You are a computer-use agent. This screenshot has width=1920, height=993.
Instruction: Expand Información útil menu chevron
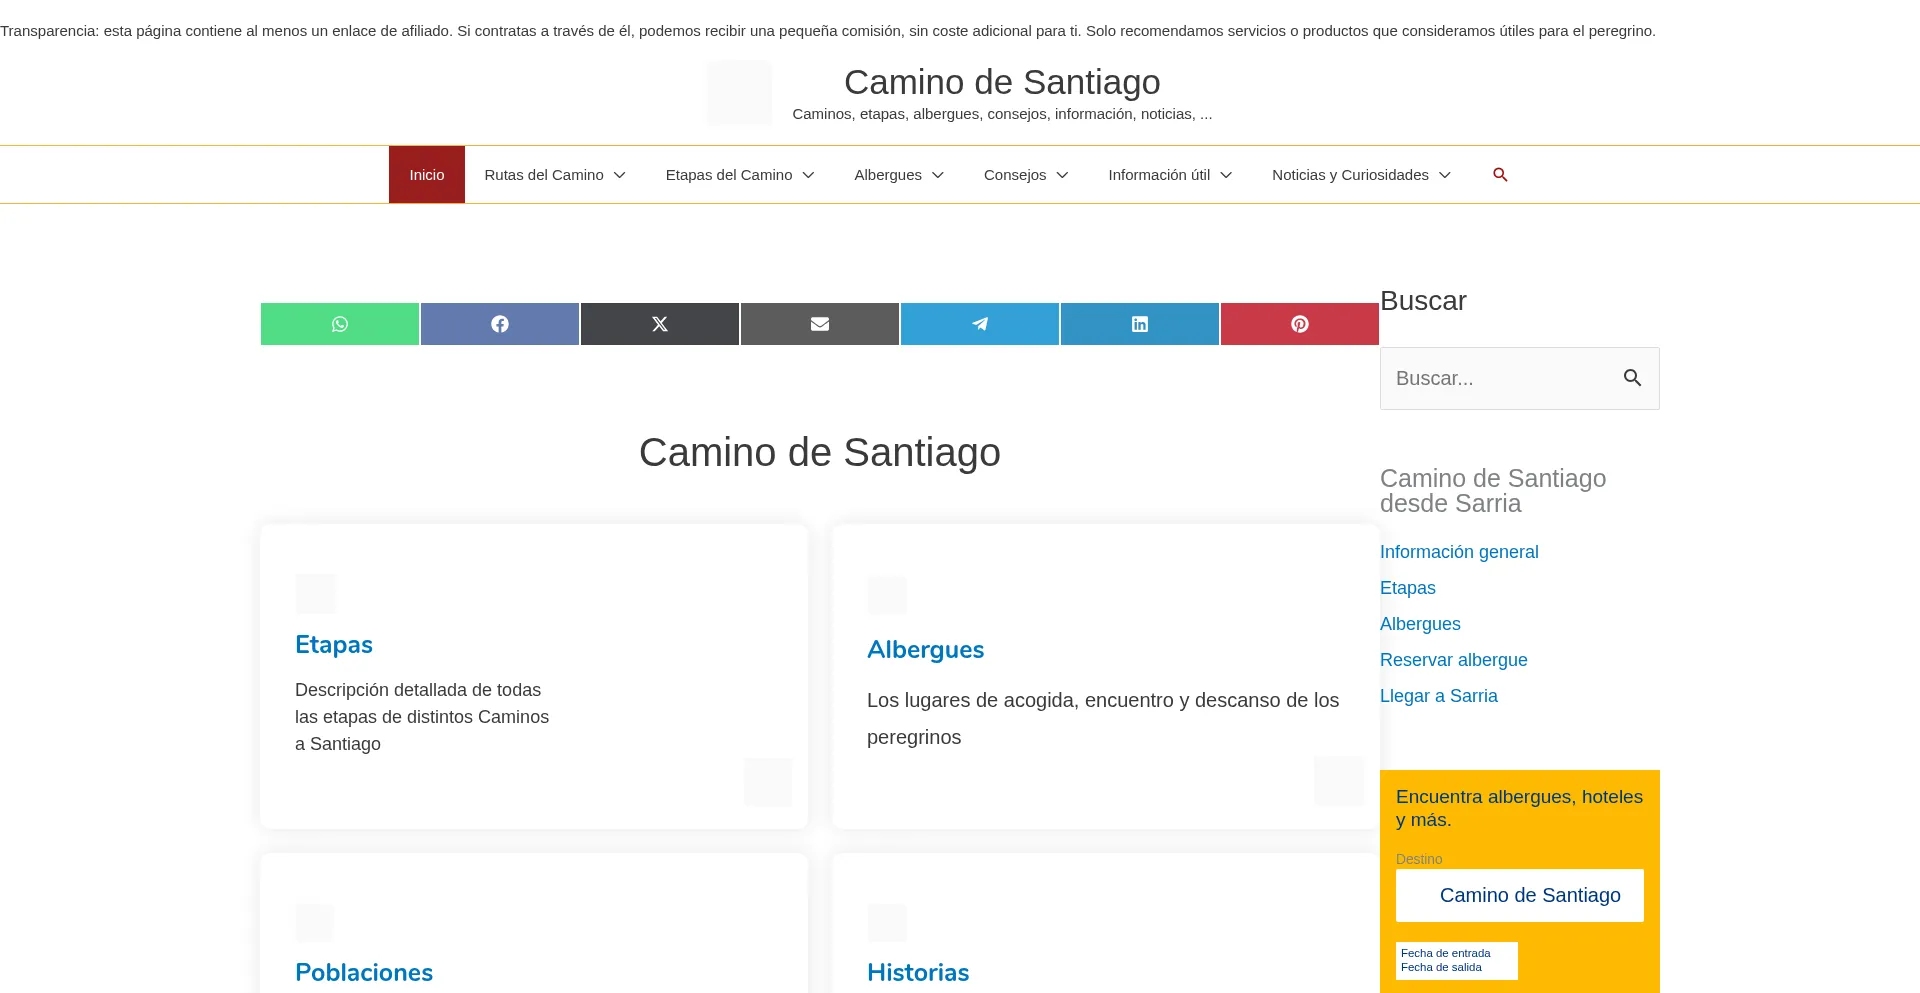(1227, 175)
